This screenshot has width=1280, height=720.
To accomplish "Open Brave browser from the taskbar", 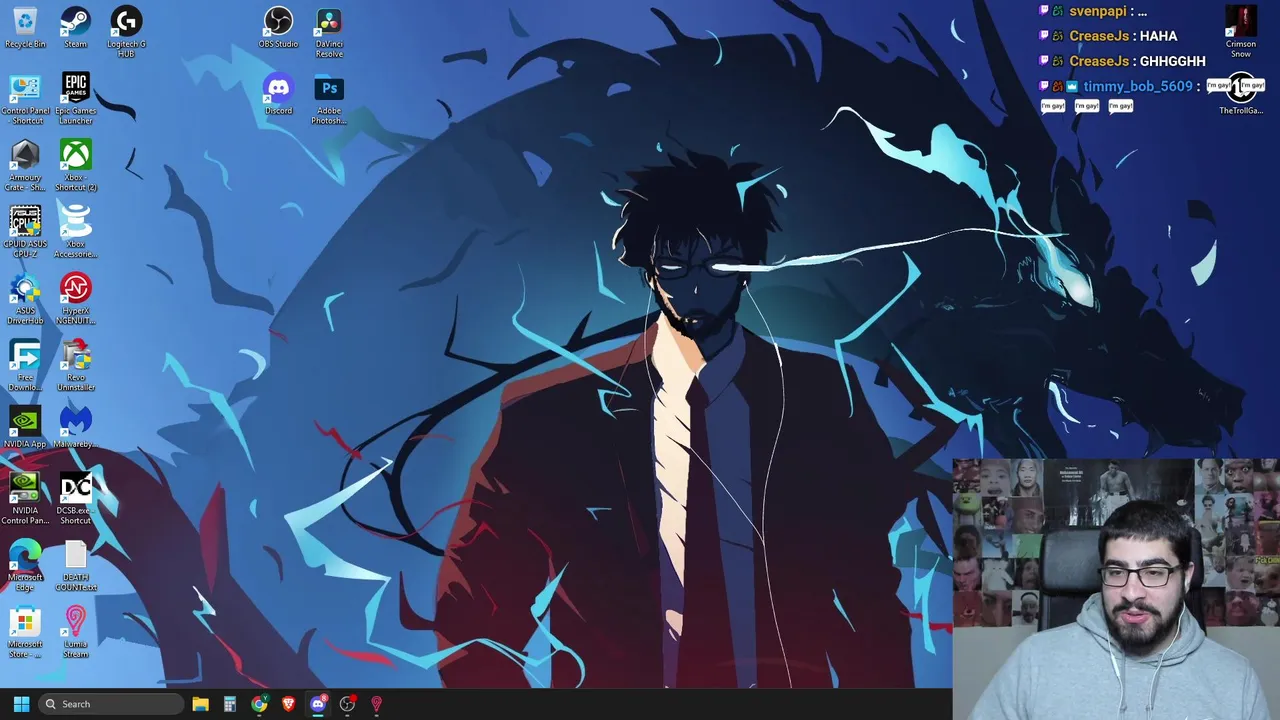I will pos(289,704).
